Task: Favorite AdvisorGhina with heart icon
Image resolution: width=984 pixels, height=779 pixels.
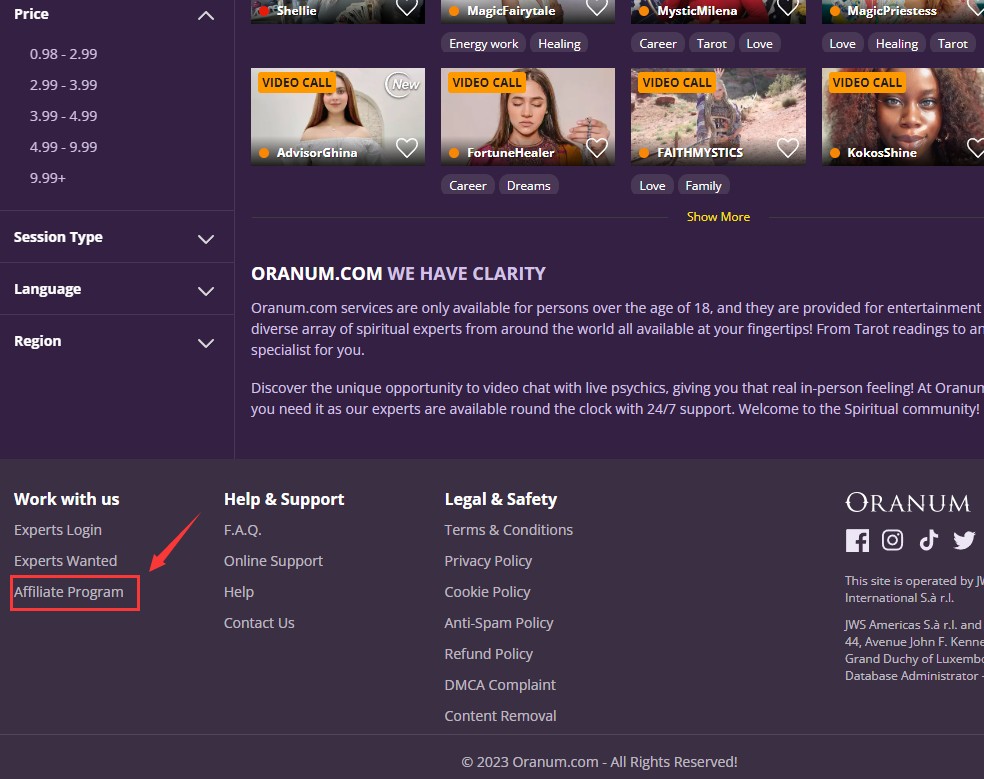Action: [407, 148]
